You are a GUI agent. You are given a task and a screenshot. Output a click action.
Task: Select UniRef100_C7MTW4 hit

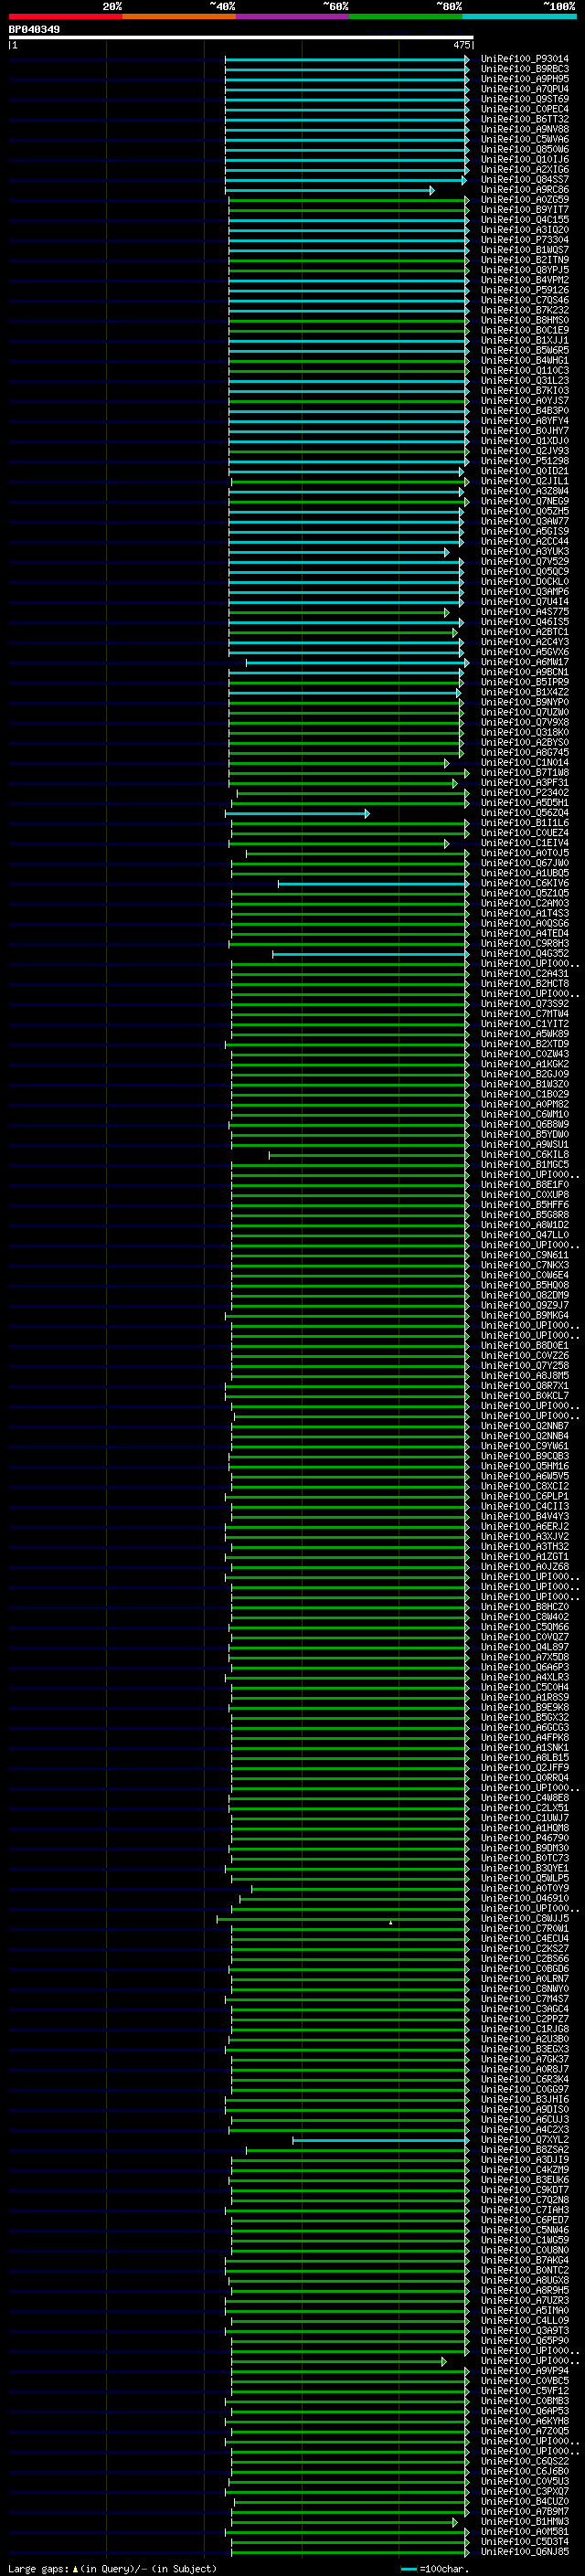524,1014
